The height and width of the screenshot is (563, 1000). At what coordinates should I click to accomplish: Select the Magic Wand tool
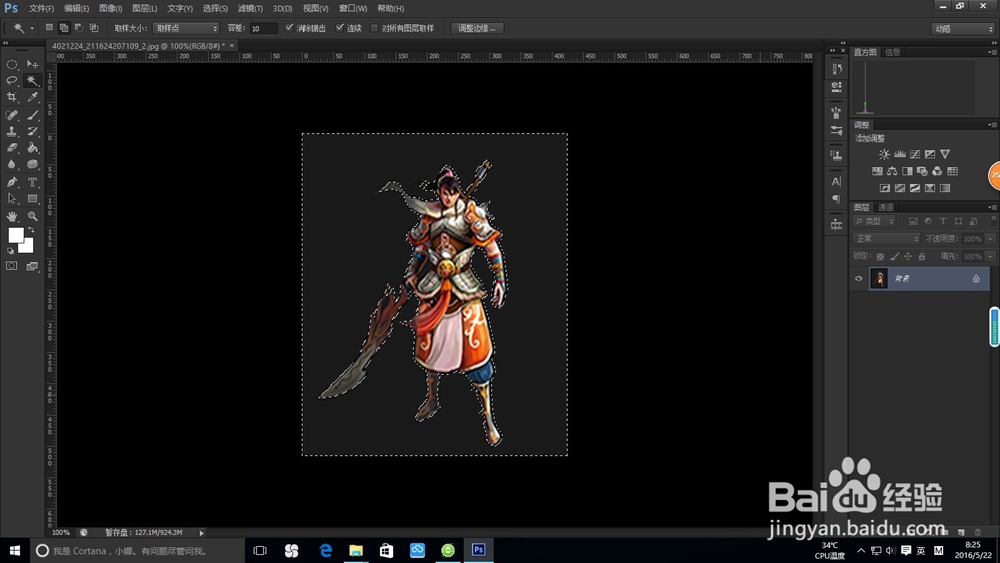pos(32,80)
